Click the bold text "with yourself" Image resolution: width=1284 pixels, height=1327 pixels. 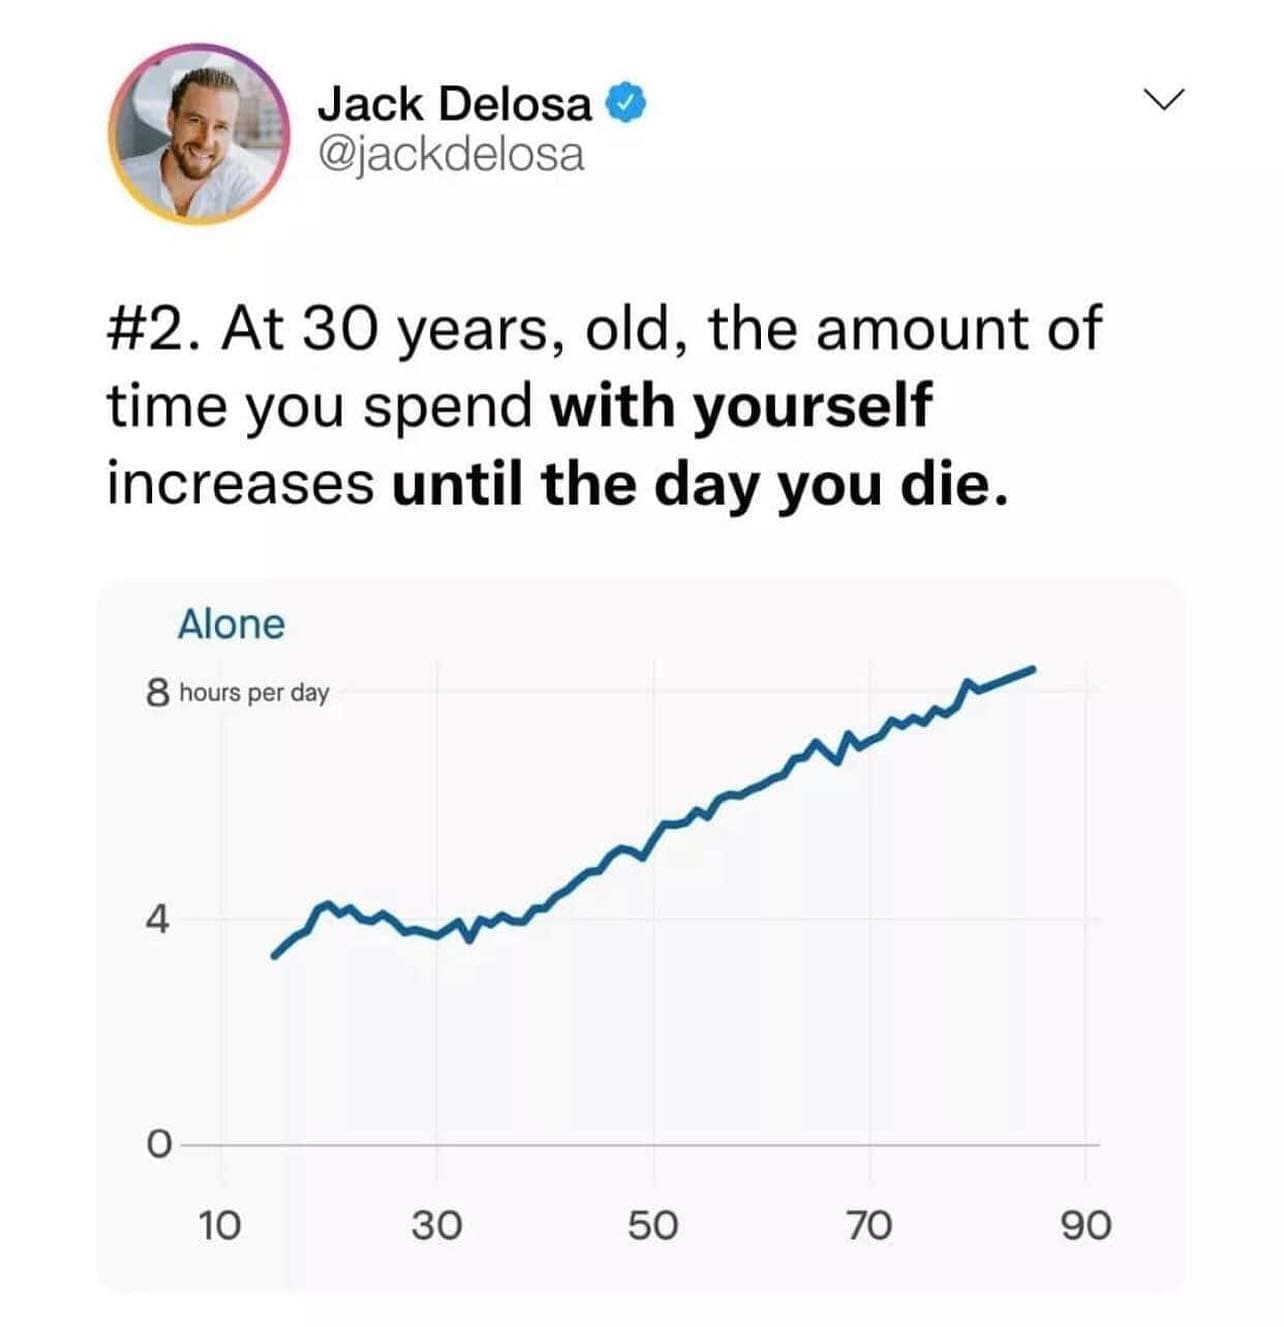(x=741, y=406)
